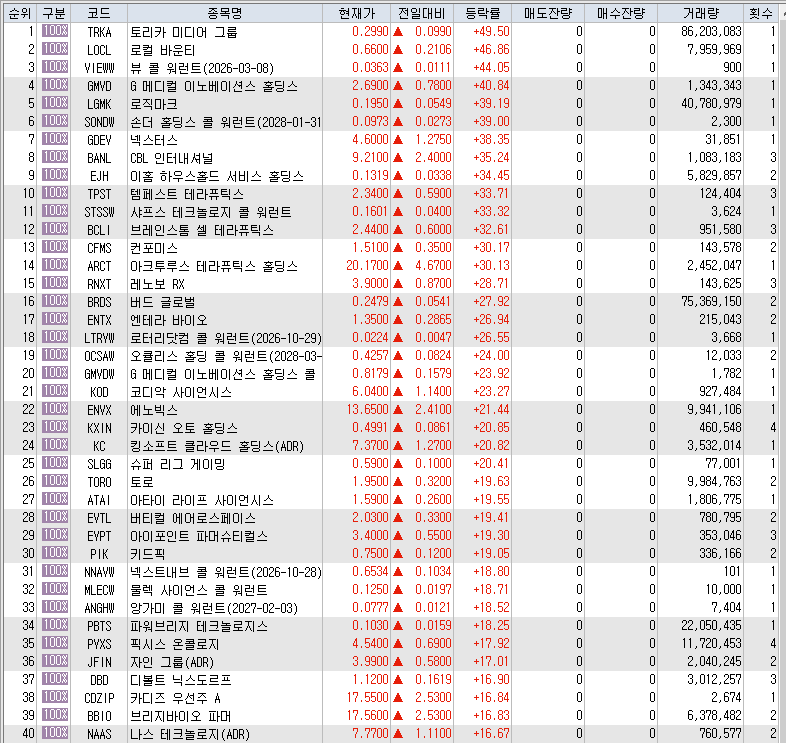Select stock code OCSAW
Image resolution: width=786 pixels, height=743 pixels.
click(99, 356)
